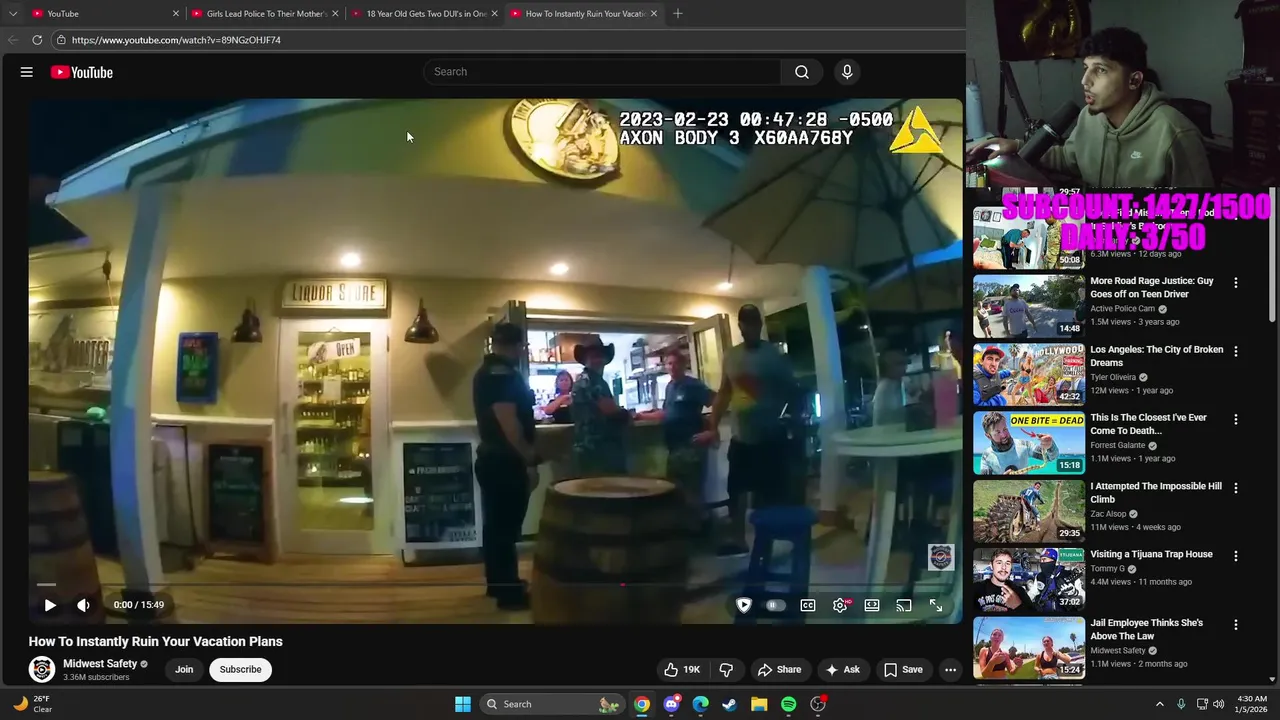Viewport: 1280px width, 720px height.
Task: Start voice search with the microphone
Action: pos(847,72)
